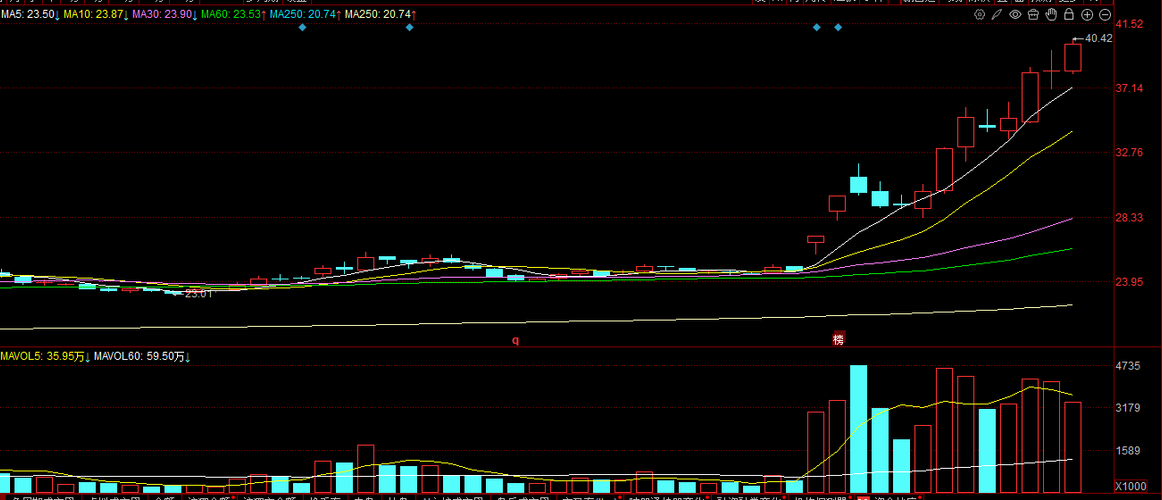Image resolution: width=1162 pixels, height=500 pixels.
Task: Open the toolbox icon
Action: [x=1033, y=15]
